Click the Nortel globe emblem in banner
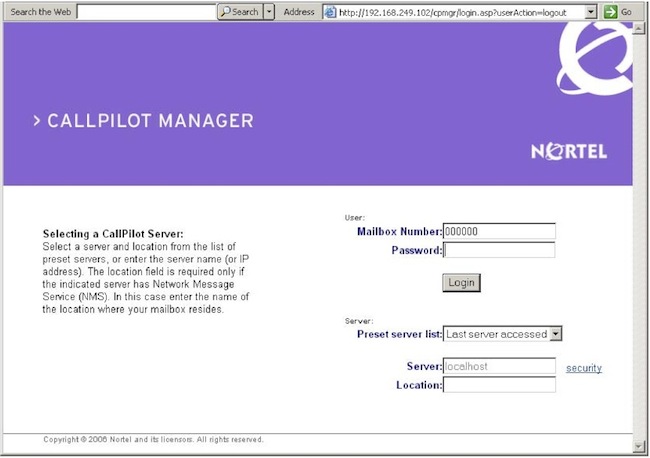The width and height of the screenshot is (650, 458). (x=595, y=58)
